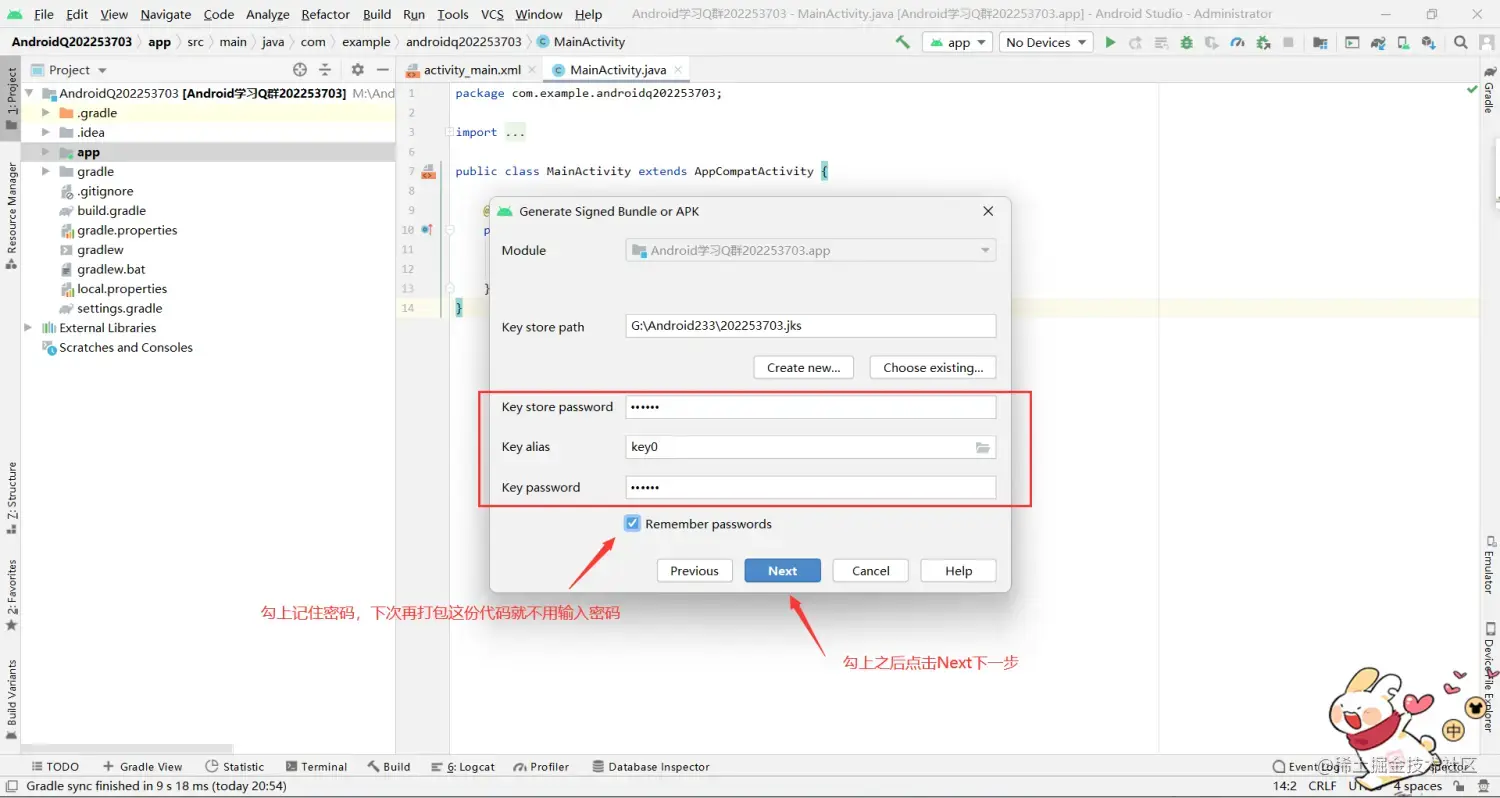The image size is (1500, 798).
Task: Click the Key store password field
Action: 811,407
